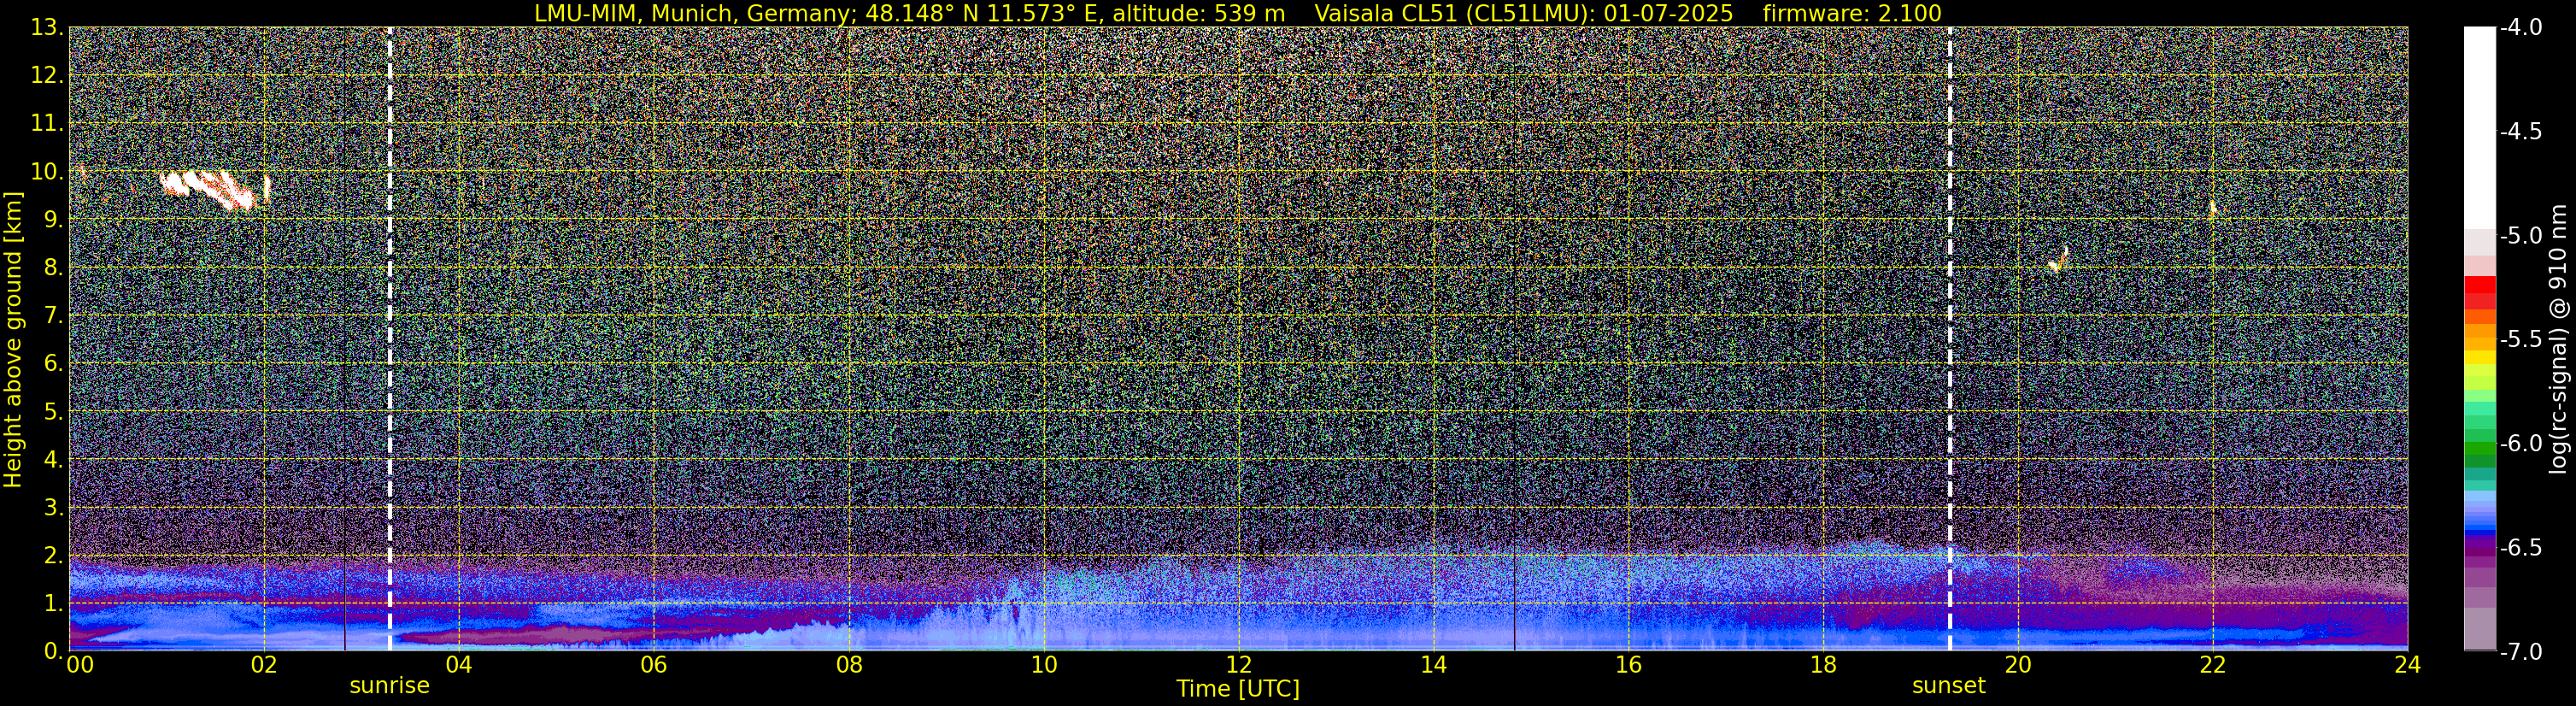Click the height axis tick '13.'
The width and height of the screenshot is (2576, 706).
click(x=47, y=28)
